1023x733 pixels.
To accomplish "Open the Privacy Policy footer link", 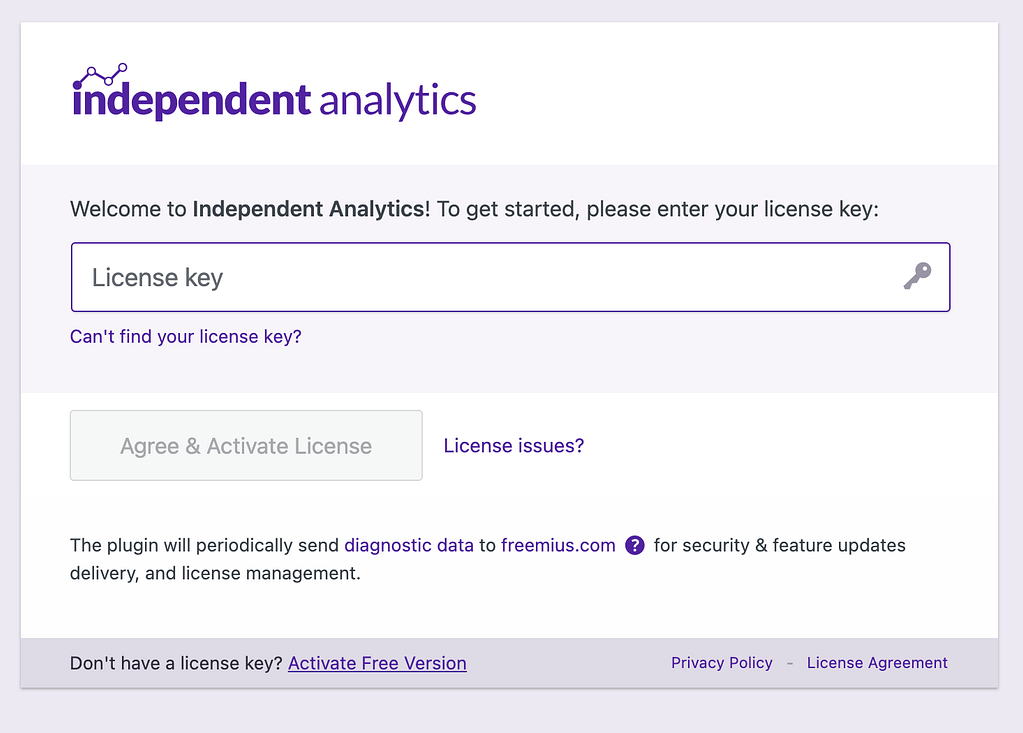I will tap(721, 663).
